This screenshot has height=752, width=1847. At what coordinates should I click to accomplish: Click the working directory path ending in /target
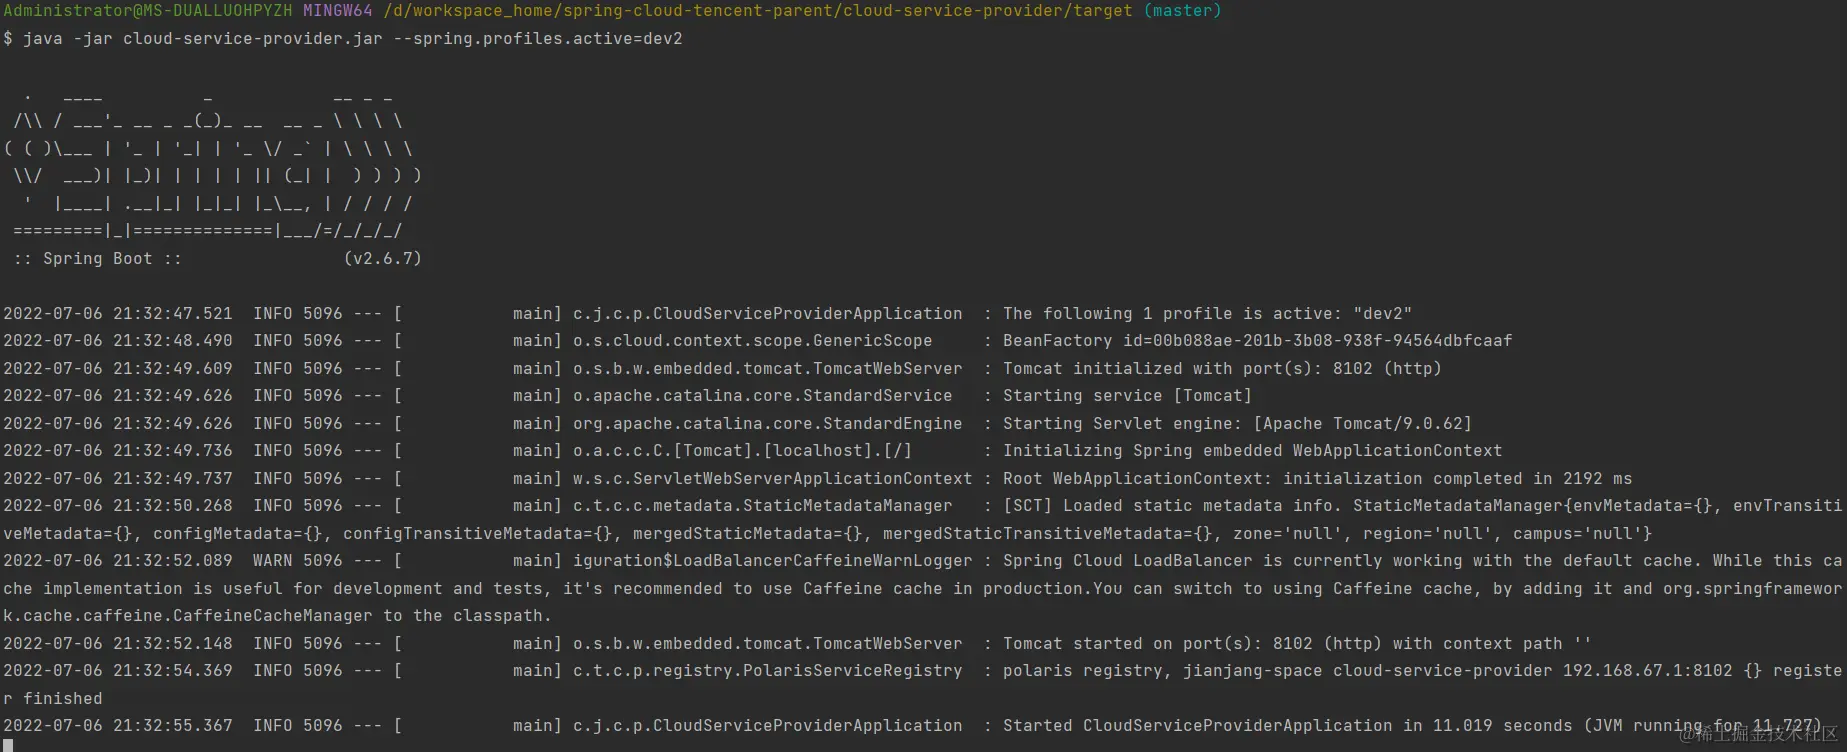tap(758, 11)
